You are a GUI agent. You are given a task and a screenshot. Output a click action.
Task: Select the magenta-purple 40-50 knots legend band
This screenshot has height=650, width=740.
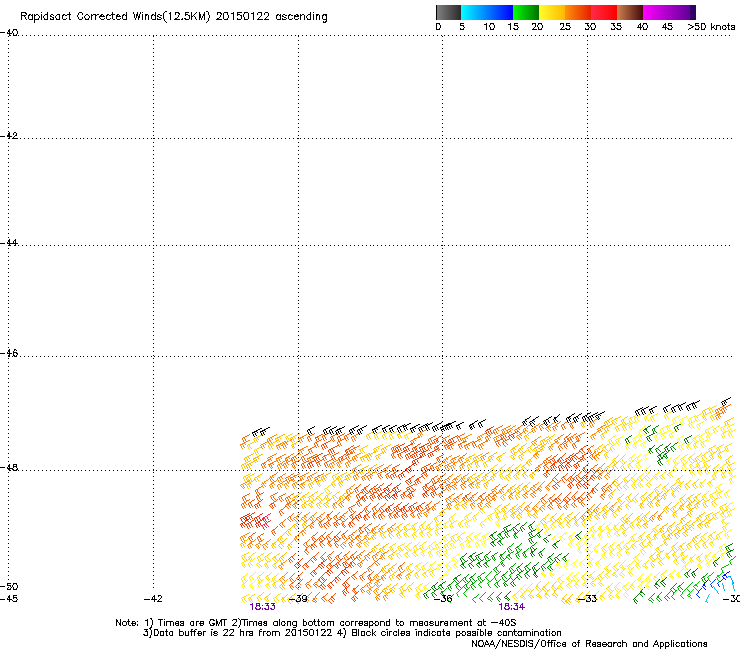(x=669, y=12)
